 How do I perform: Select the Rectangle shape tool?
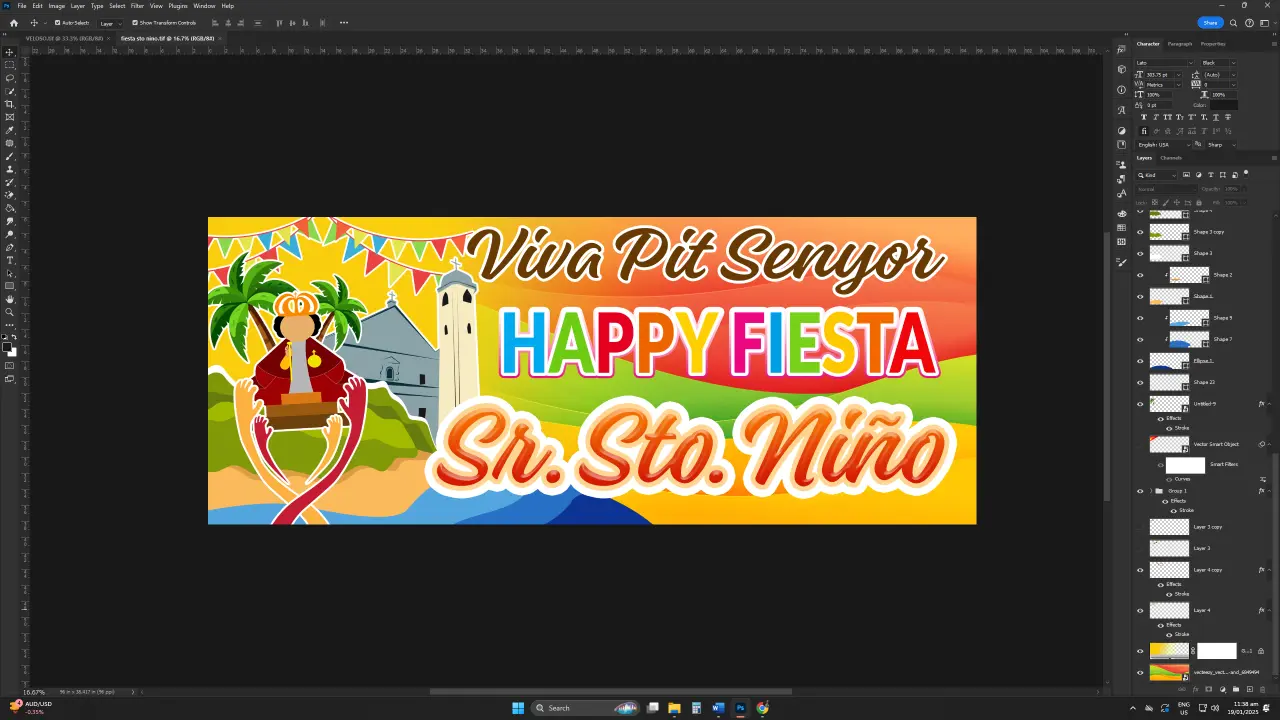coord(10,286)
